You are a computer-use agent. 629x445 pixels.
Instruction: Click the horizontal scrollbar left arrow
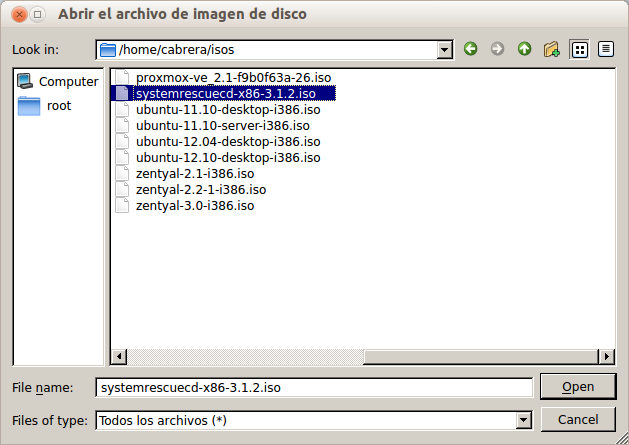[119, 356]
